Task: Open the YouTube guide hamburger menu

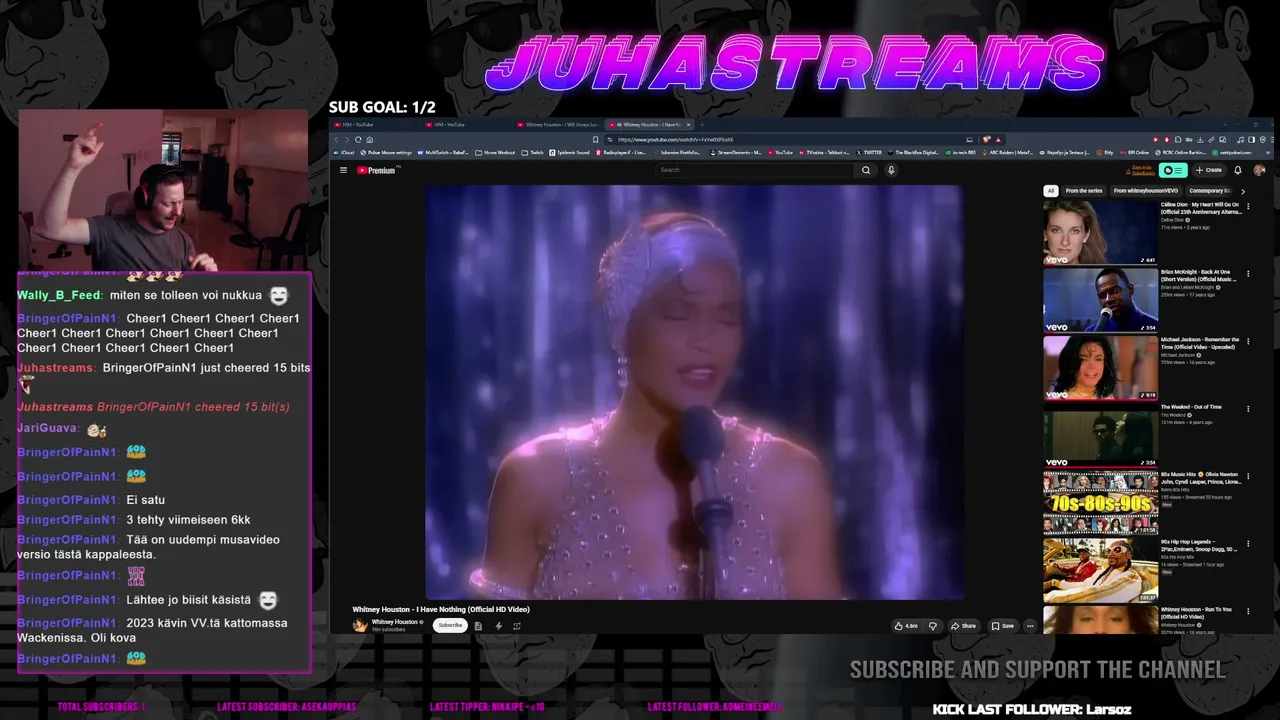Action: click(343, 170)
